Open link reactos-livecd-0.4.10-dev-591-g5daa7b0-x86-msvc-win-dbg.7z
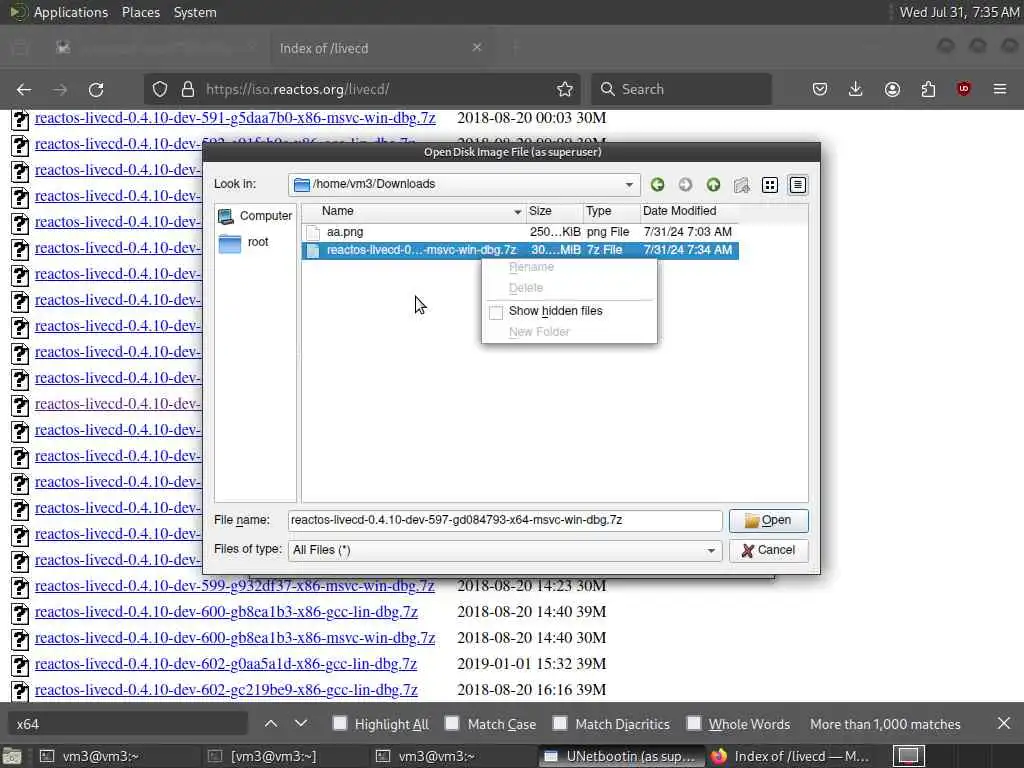1024x768 pixels. pos(235,118)
